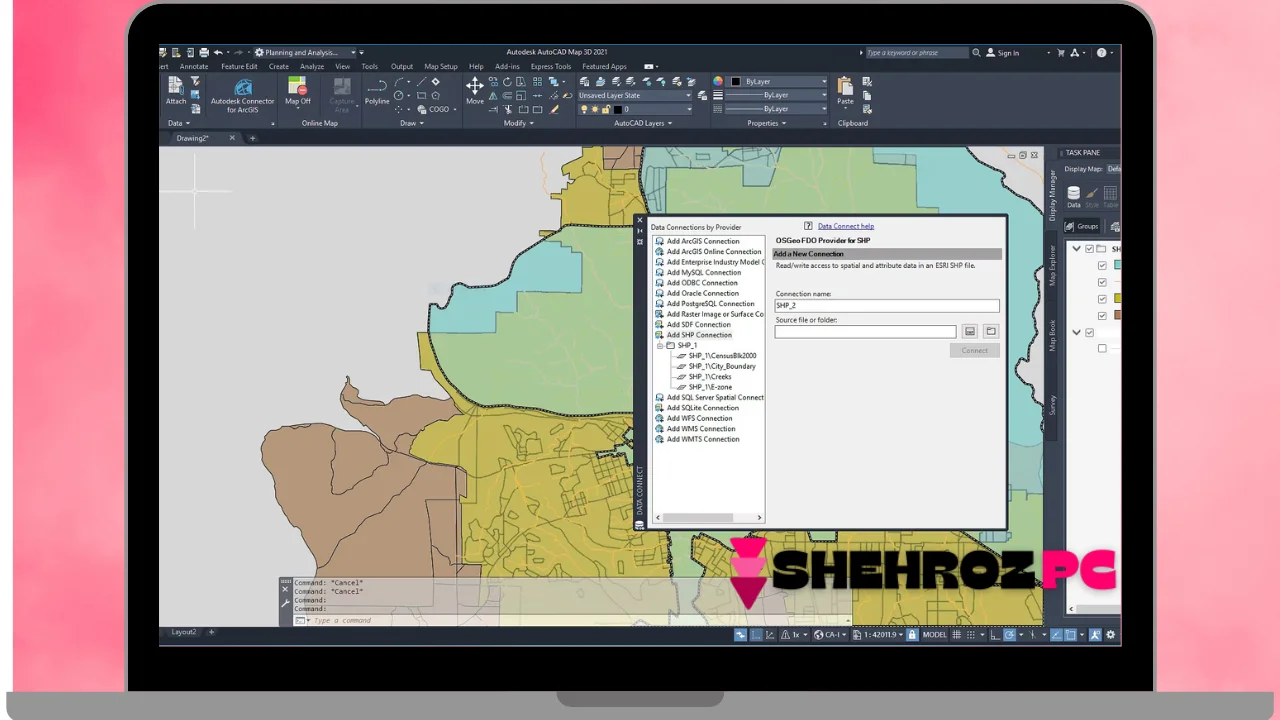
Task: Click the yellow layer color swatch
Action: pos(1117,299)
